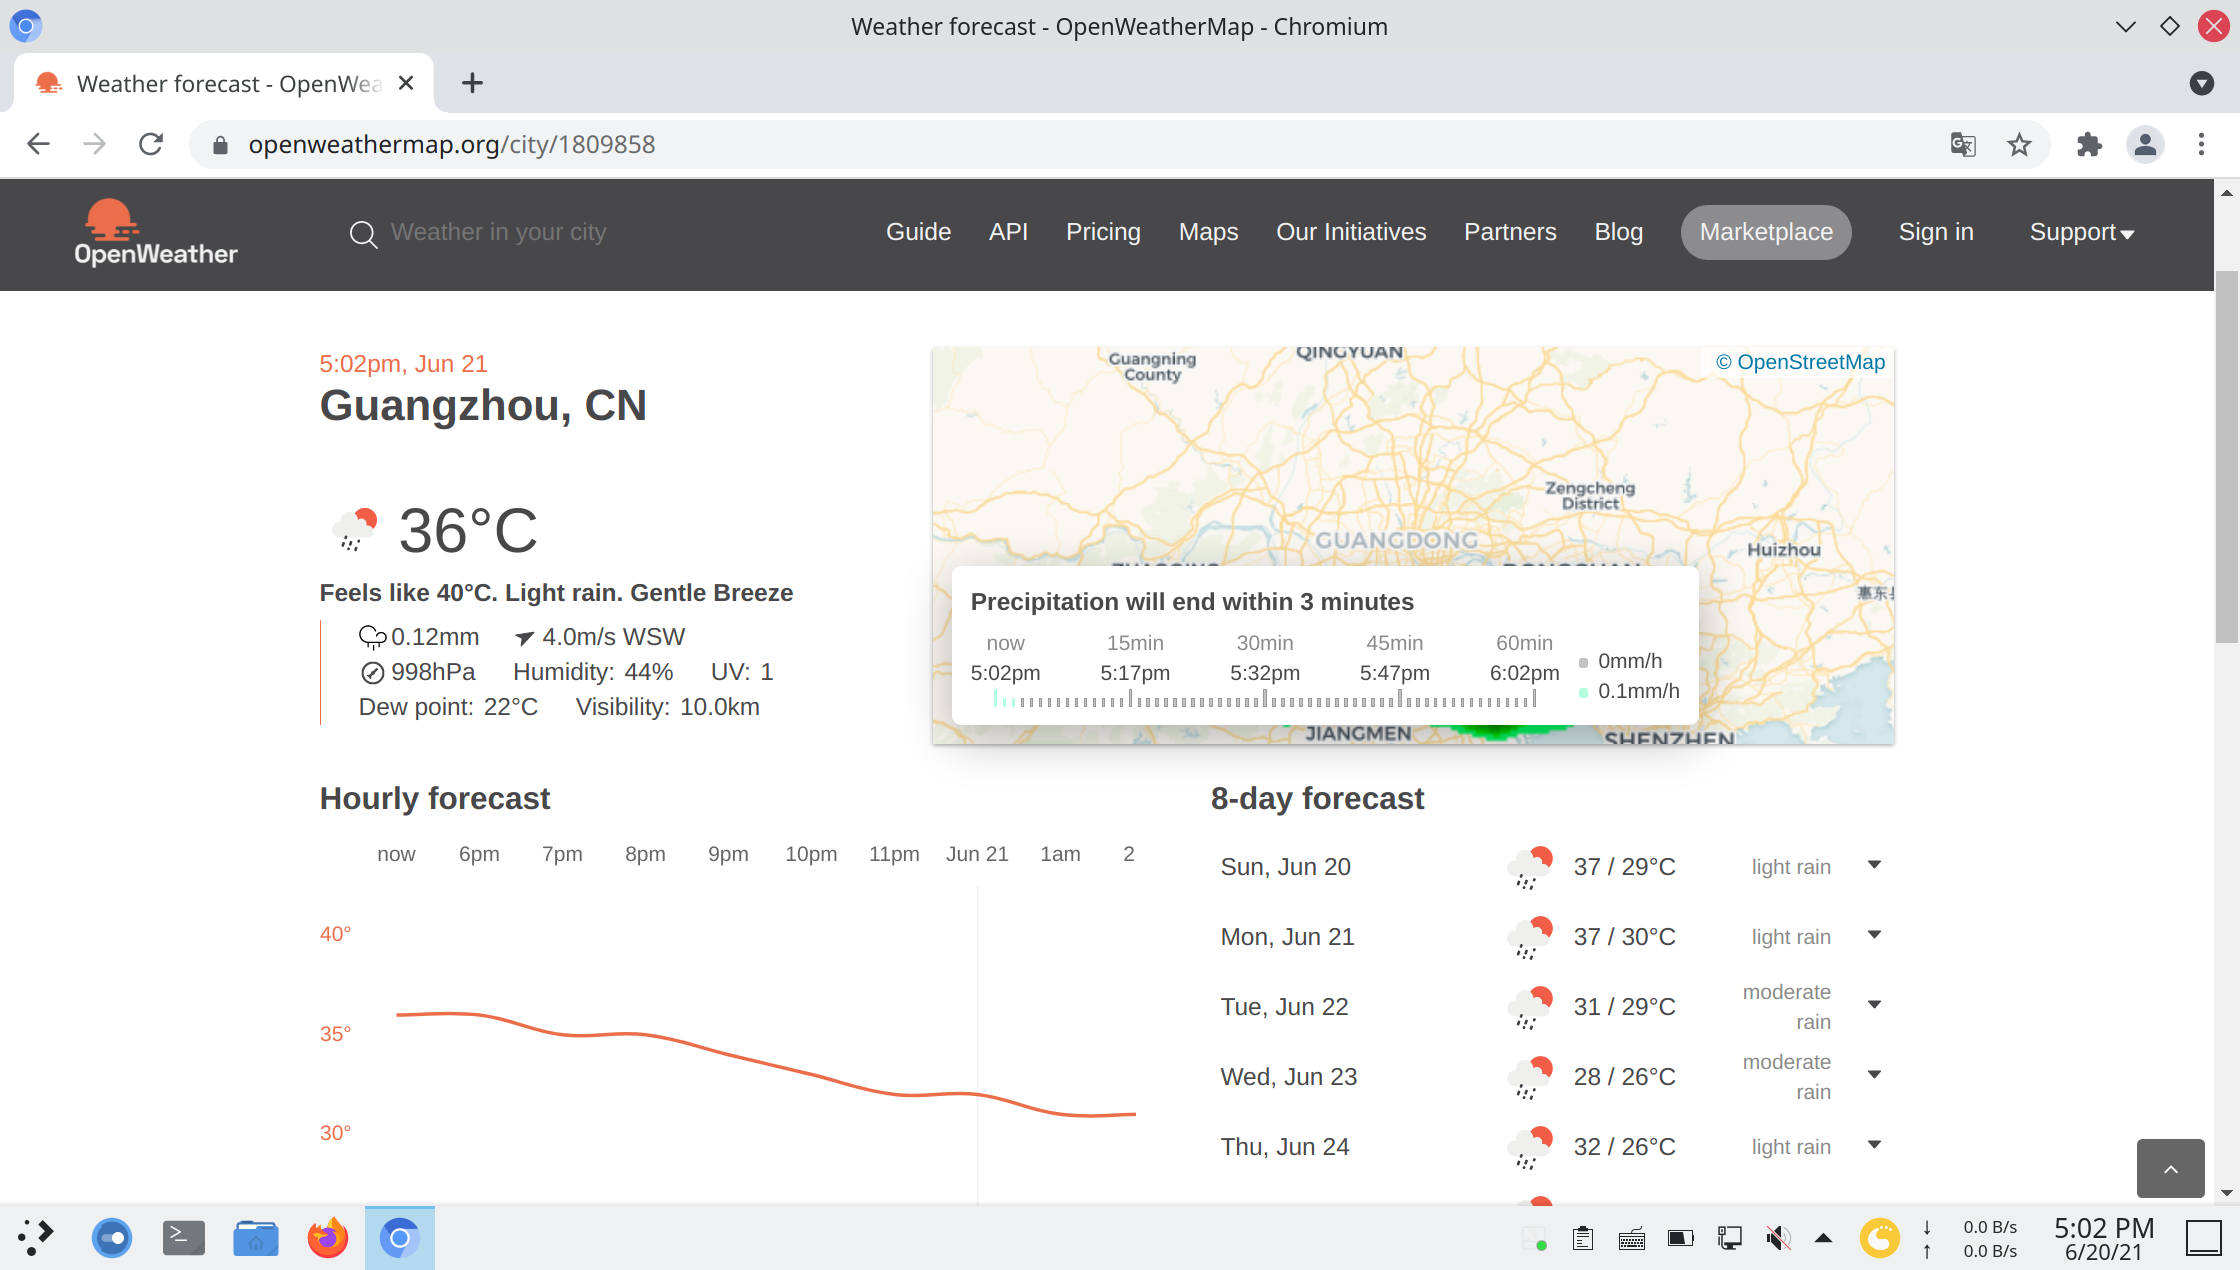This screenshot has height=1270, width=2240.
Task: Click the translate page icon
Action: click(1963, 145)
